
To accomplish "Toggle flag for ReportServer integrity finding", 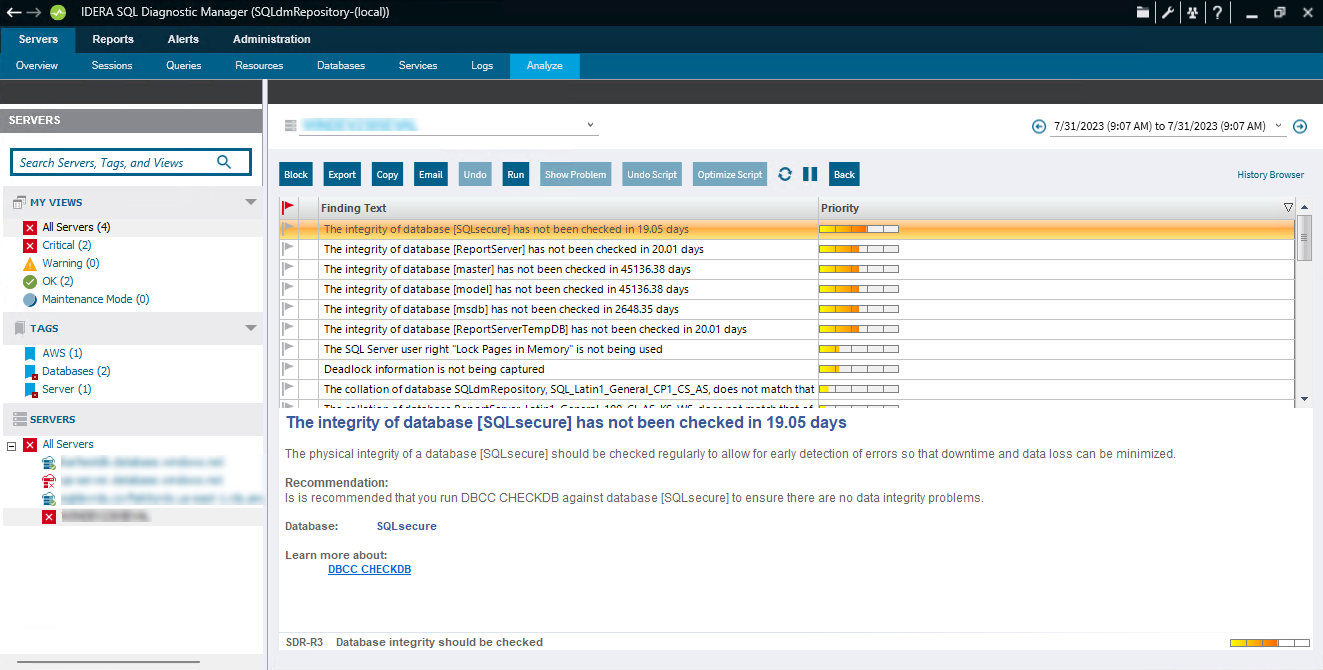I will [x=289, y=249].
